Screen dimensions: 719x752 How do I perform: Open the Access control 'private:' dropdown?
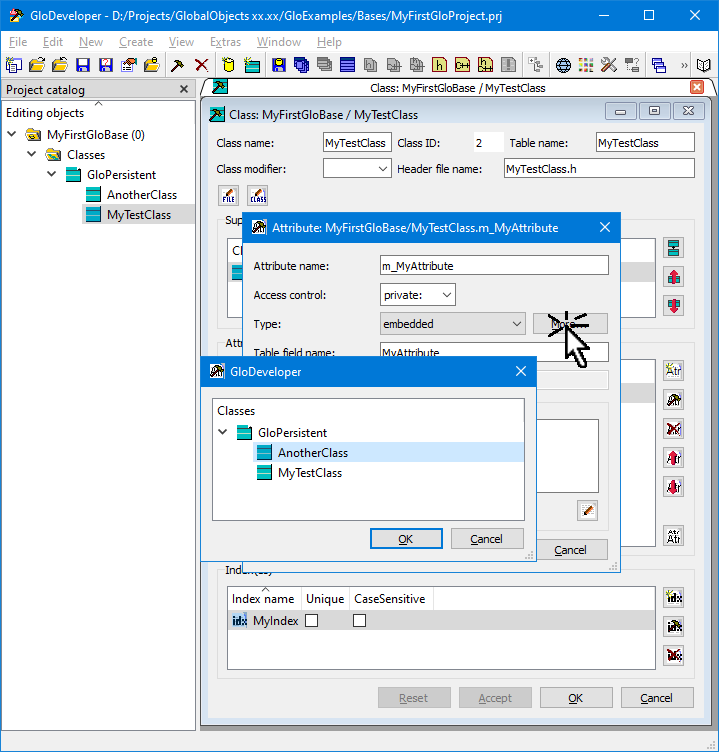417,295
